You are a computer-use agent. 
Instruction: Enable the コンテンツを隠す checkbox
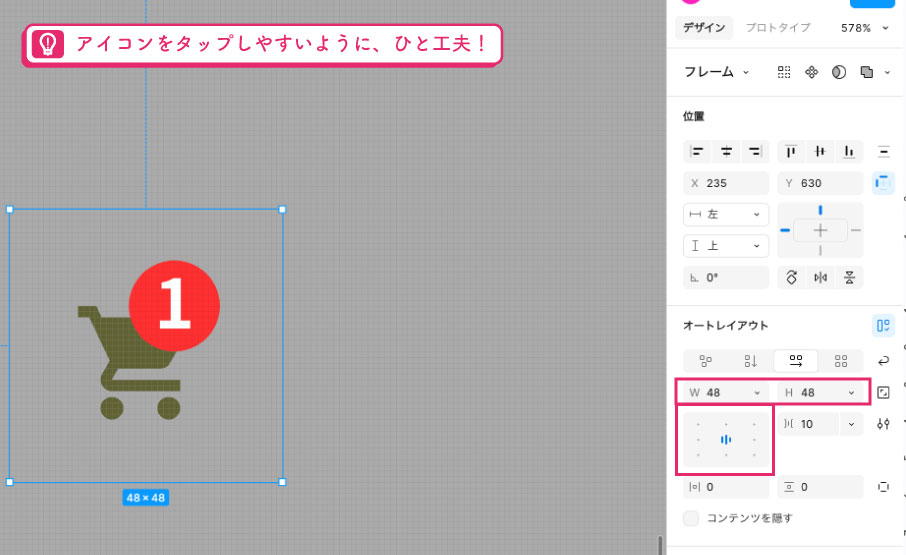coord(691,518)
